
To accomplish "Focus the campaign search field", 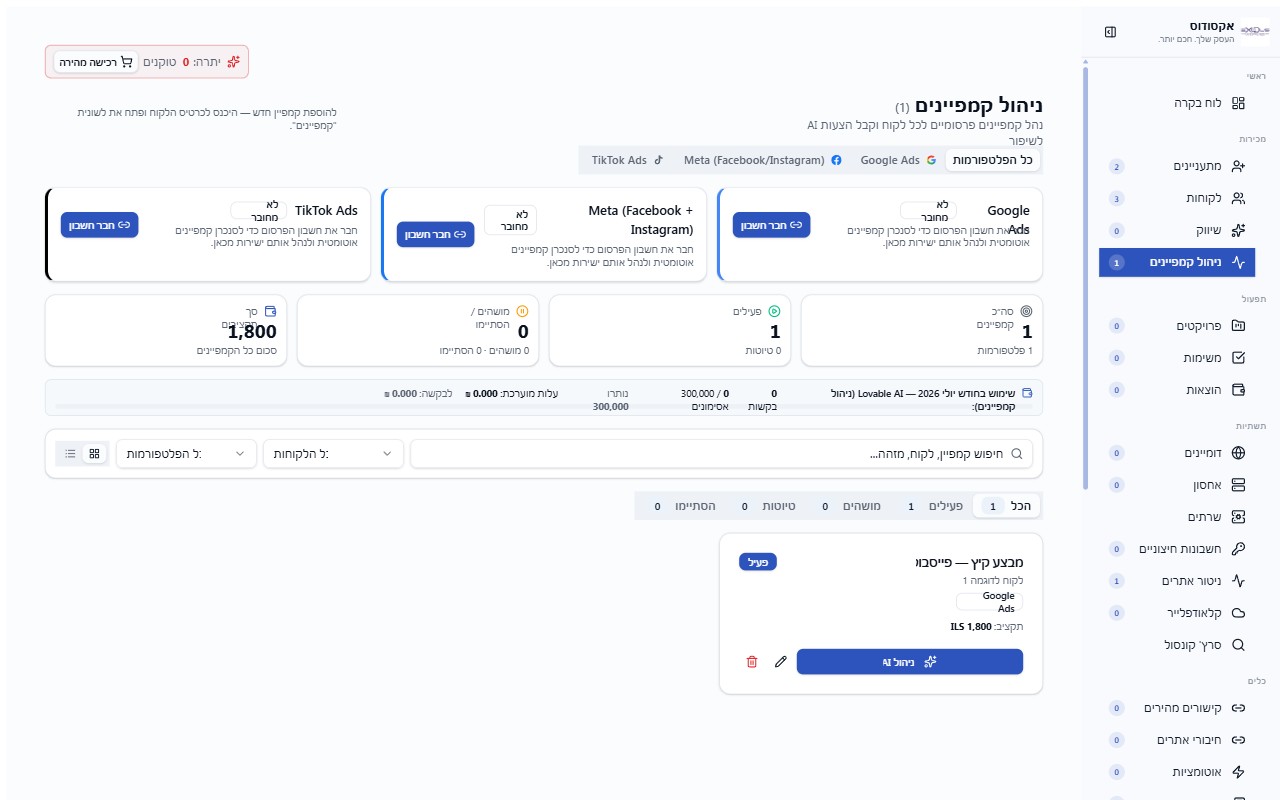I will point(721,454).
